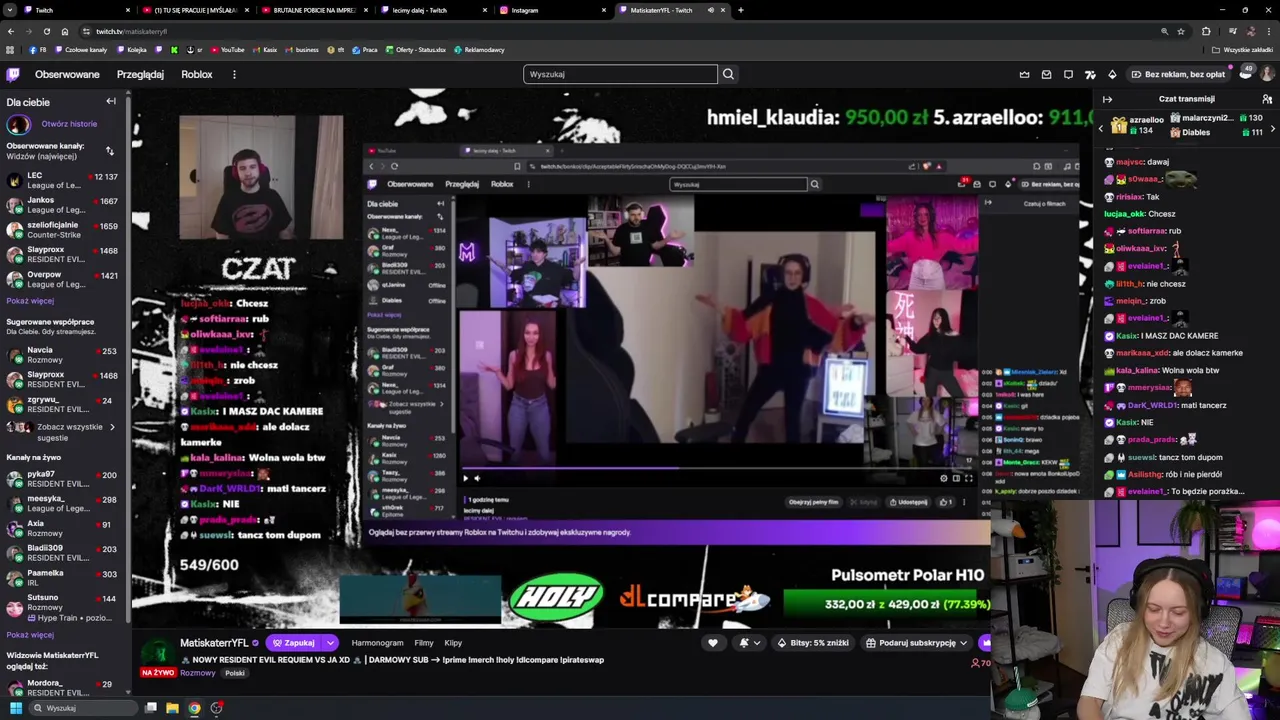Go to Obserwowane in Twitch nav
This screenshot has width=1280, height=720.
click(x=67, y=74)
